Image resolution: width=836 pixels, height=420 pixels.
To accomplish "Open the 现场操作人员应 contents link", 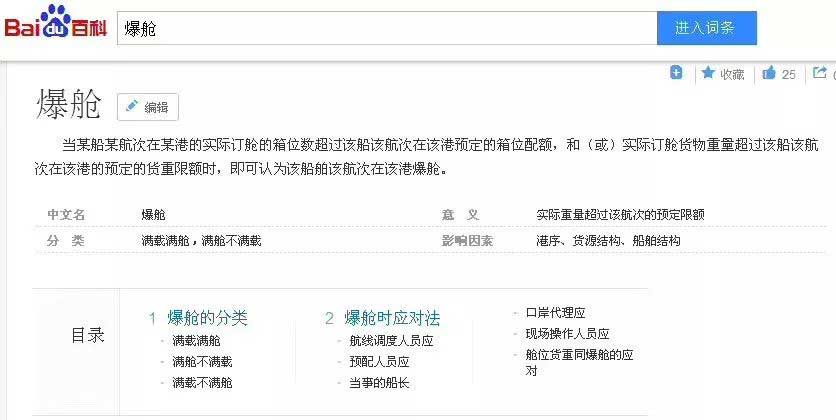I will point(567,334).
